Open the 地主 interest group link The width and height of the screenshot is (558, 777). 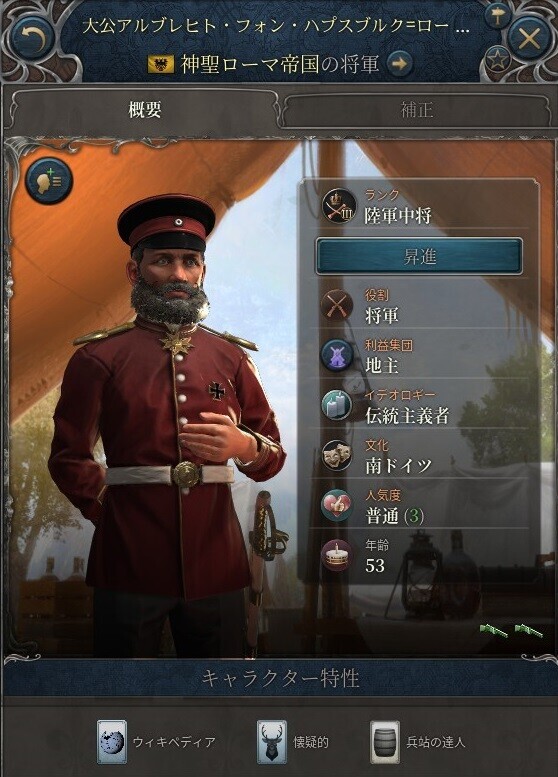[382, 366]
